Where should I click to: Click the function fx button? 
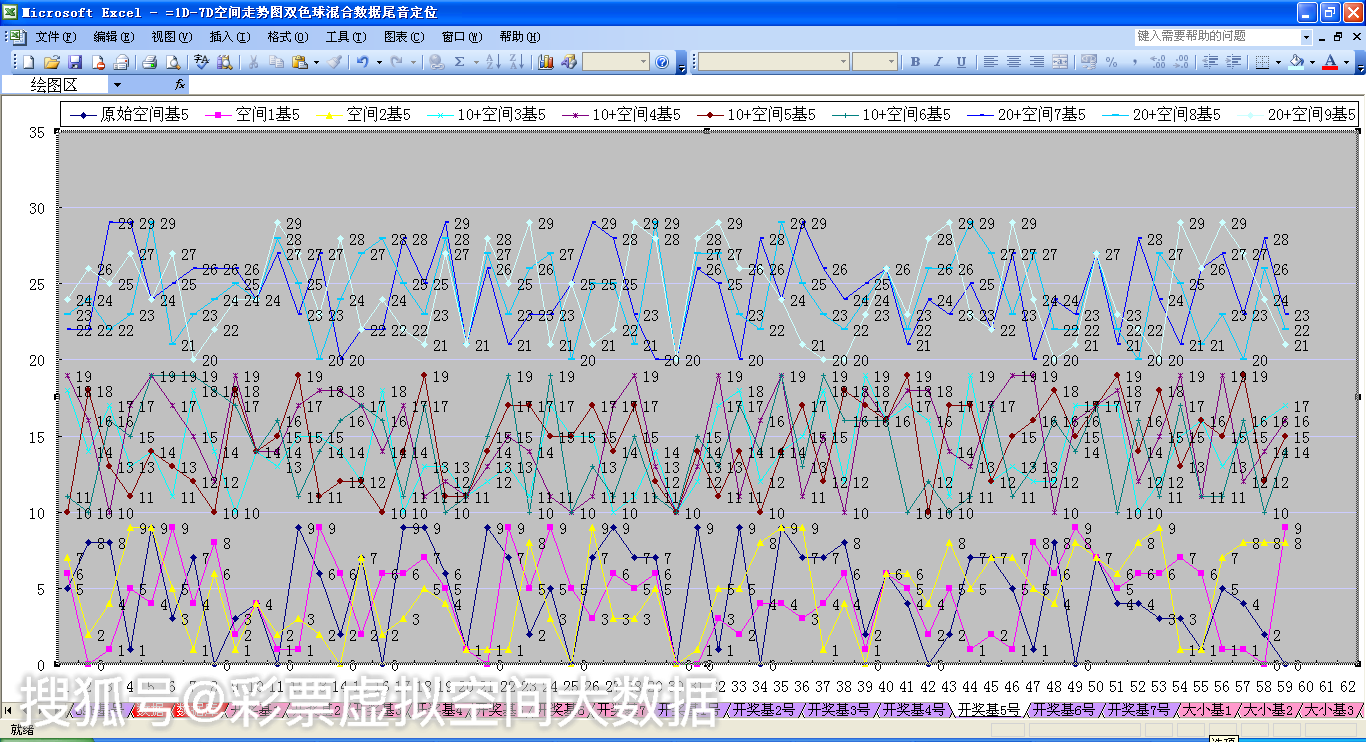tap(180, 85)
